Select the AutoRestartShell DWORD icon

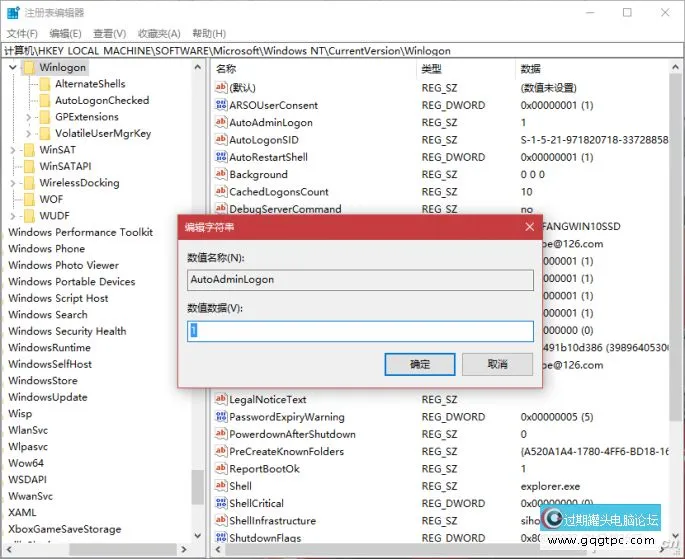(x=221, y=158)
